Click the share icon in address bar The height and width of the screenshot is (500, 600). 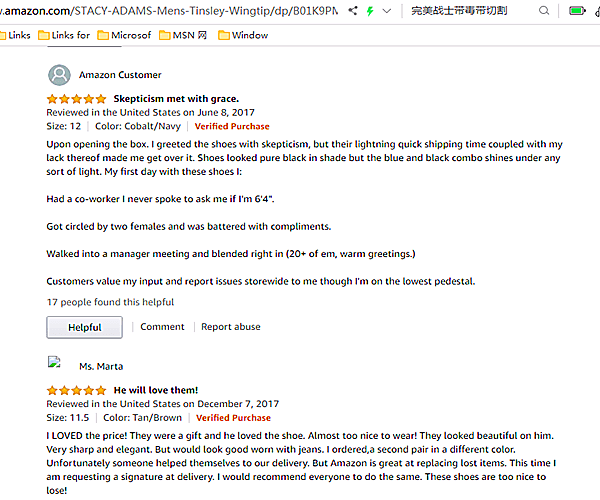(351, 11)
